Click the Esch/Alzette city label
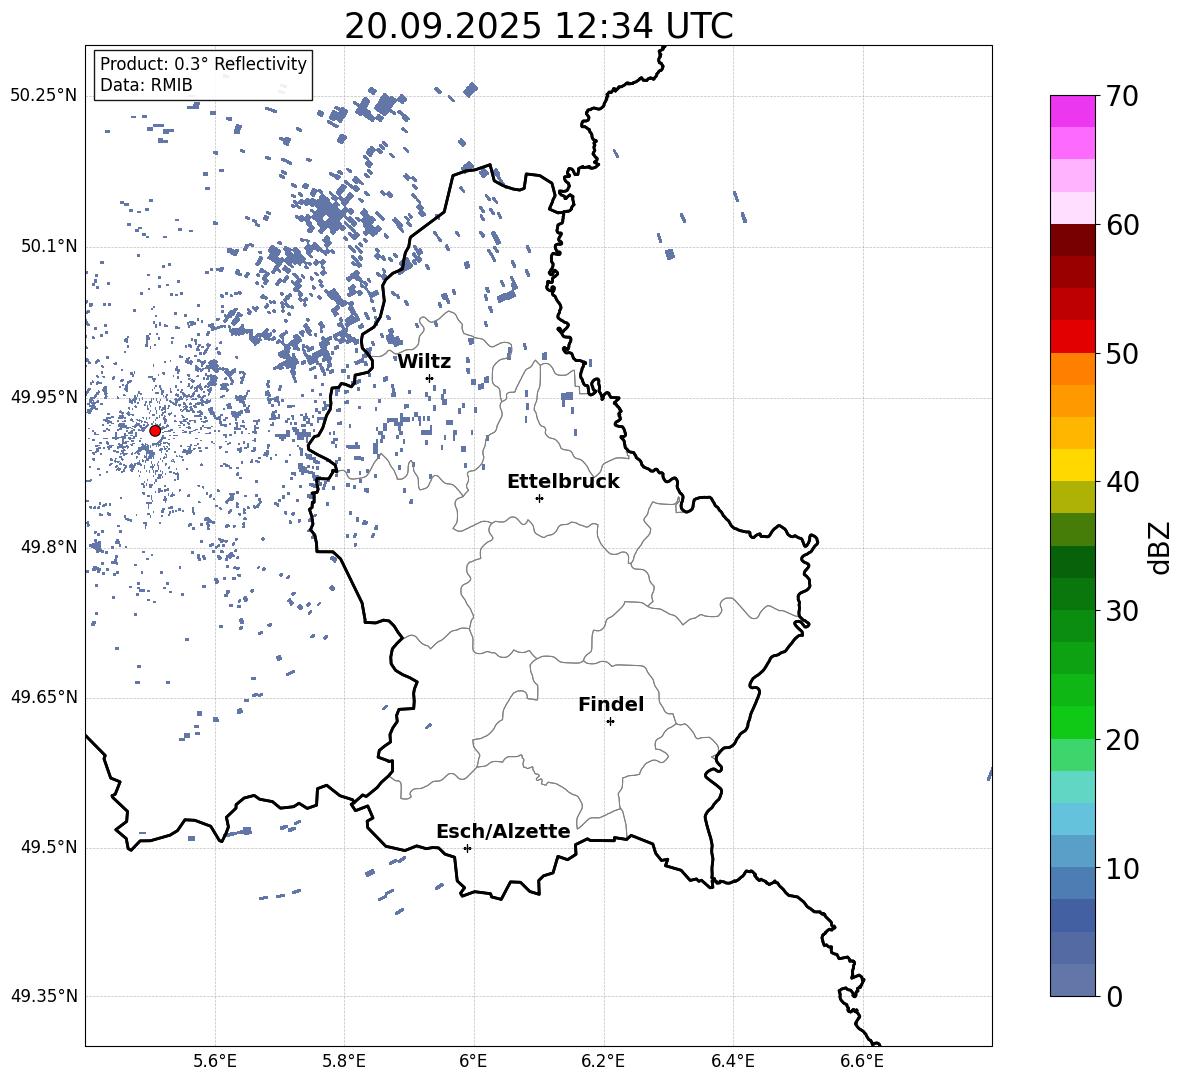Image resolution: width=1184 pixels, height=1081 pixels. click(503, 832)
